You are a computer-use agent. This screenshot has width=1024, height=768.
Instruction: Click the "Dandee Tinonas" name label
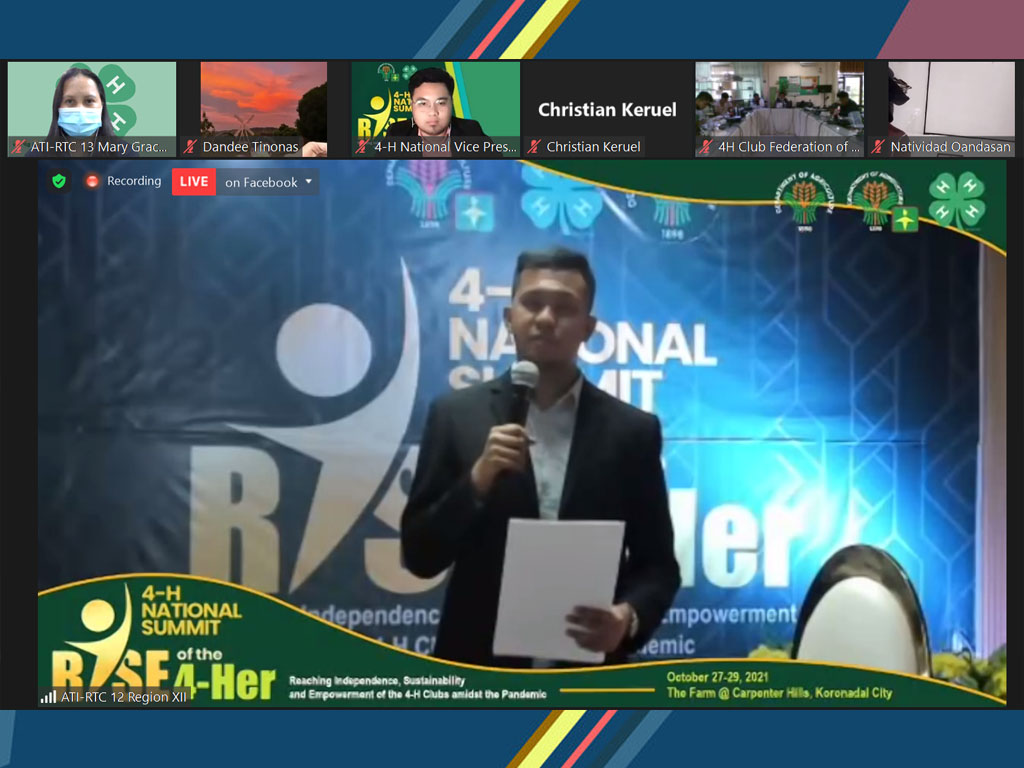(250, 147)
